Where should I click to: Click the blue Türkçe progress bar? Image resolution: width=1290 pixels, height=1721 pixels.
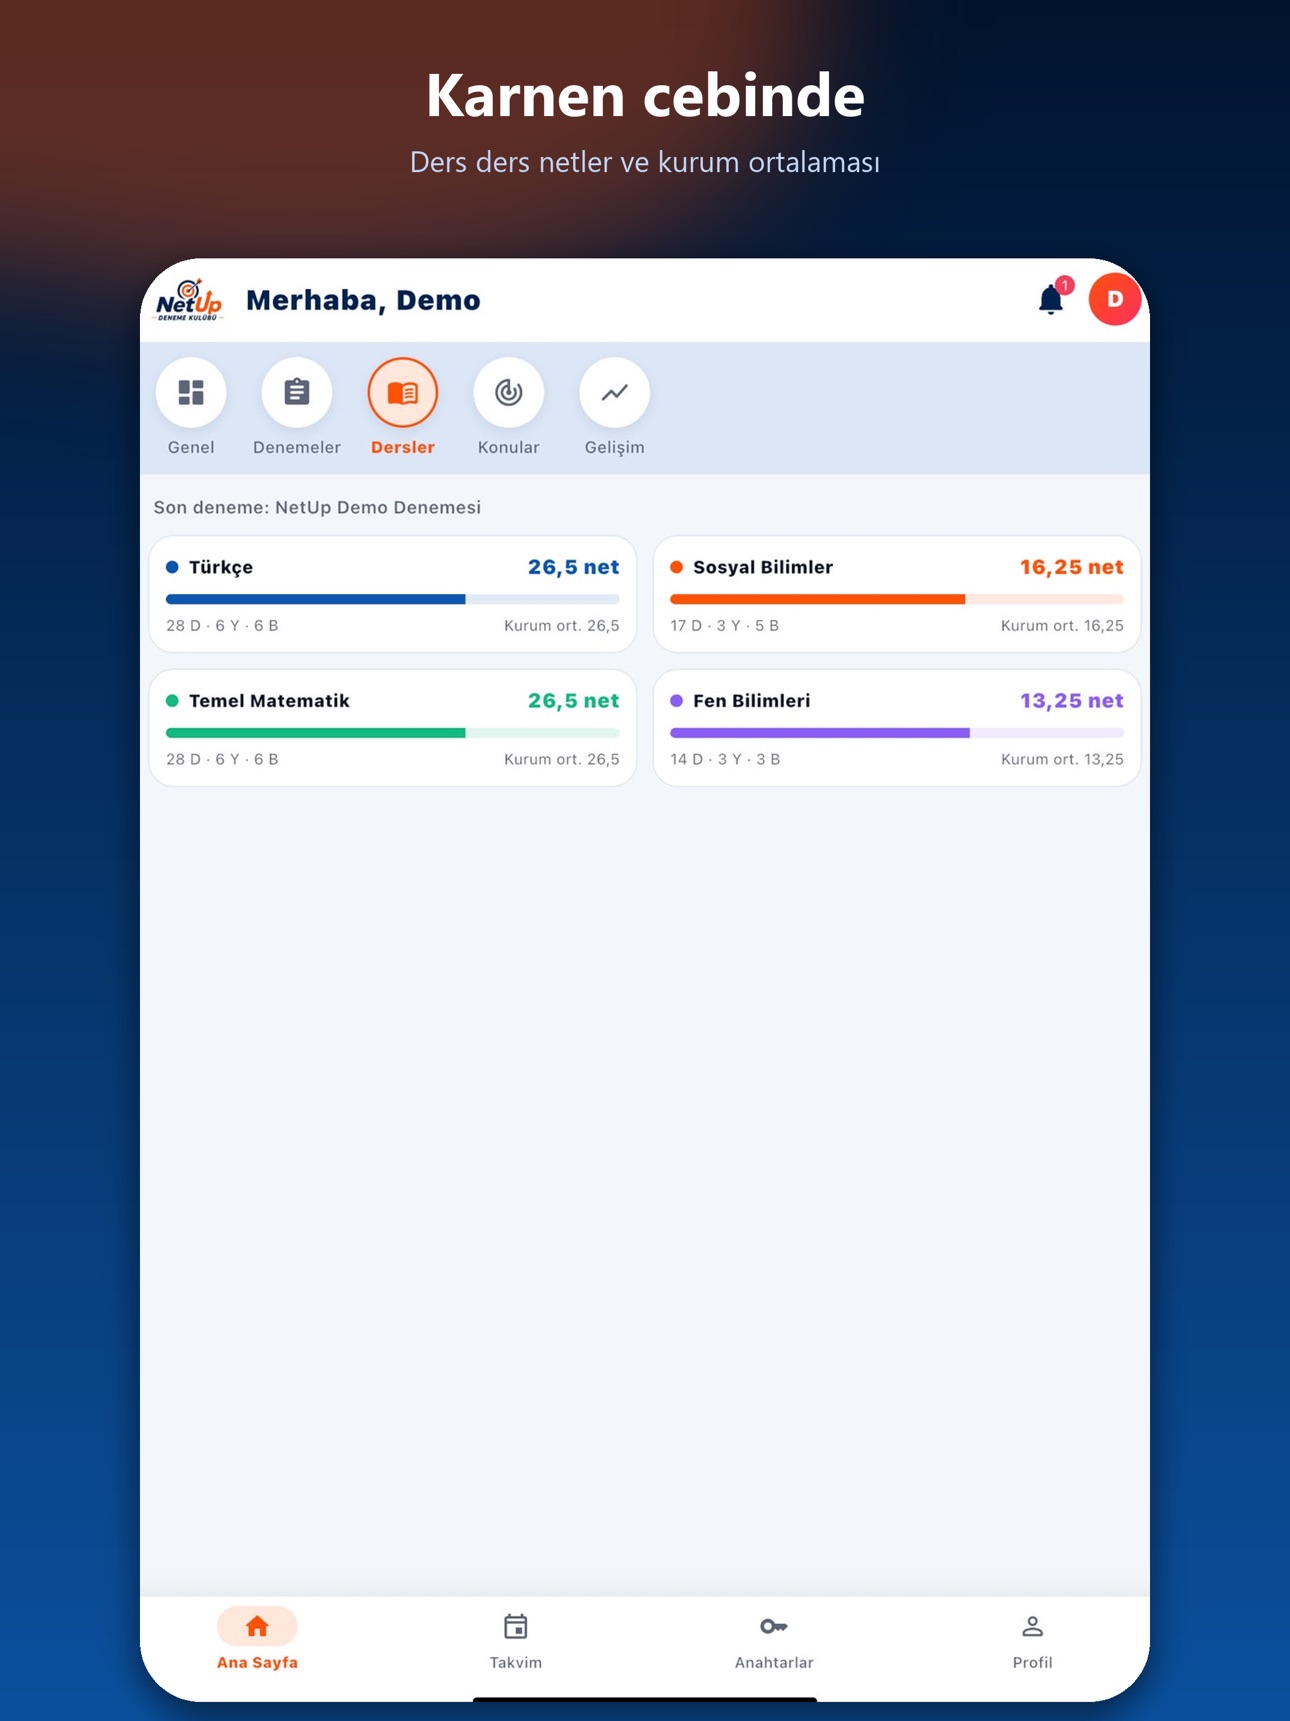(x=393, y=599)
